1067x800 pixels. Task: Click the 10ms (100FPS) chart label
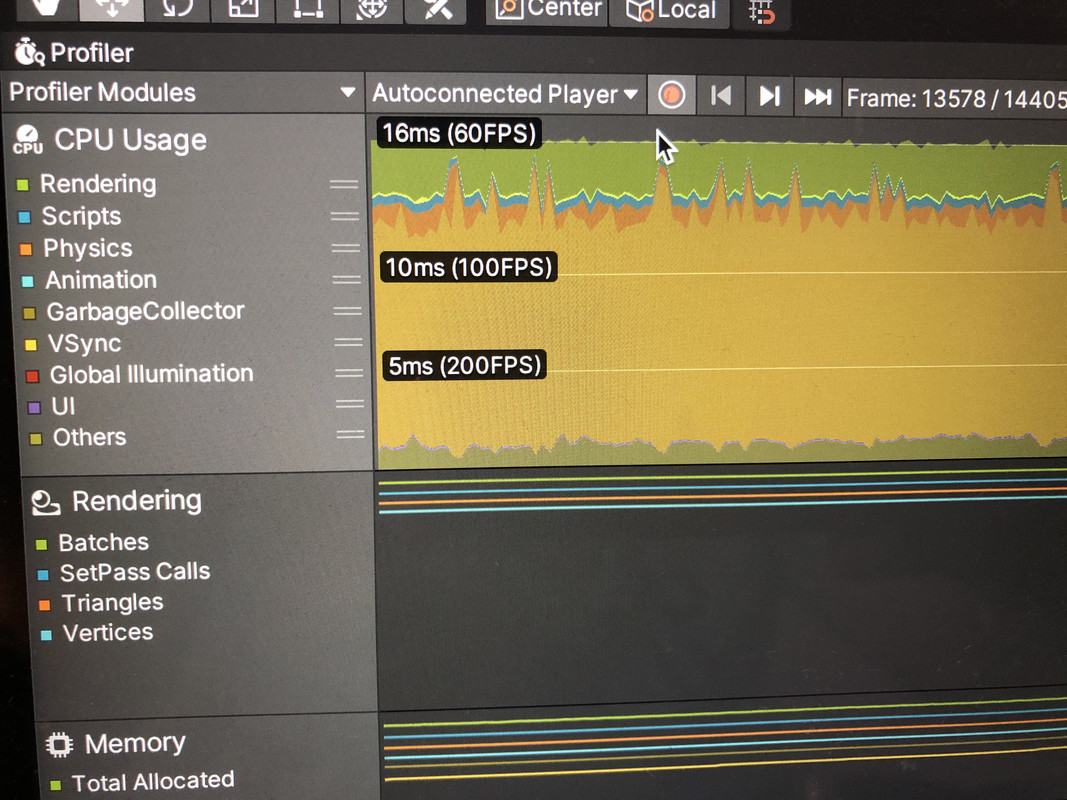point(468,267)
